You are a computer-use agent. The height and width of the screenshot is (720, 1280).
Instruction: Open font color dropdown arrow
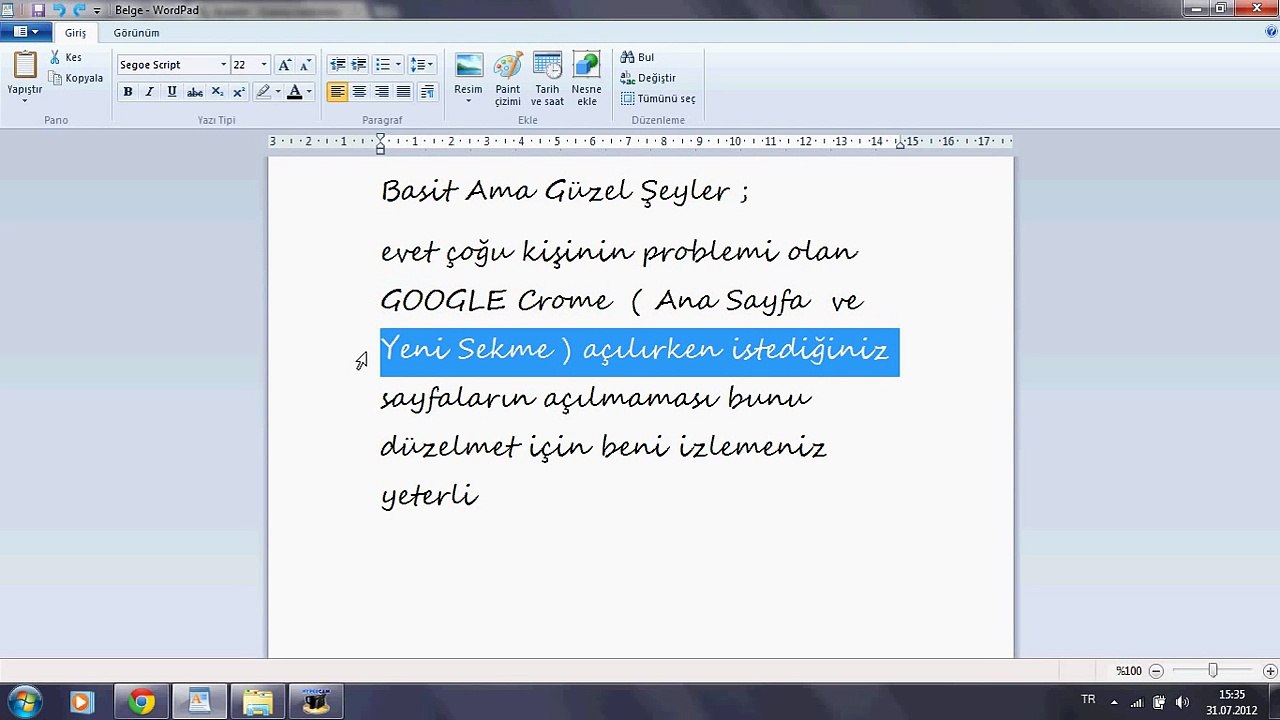309,92
